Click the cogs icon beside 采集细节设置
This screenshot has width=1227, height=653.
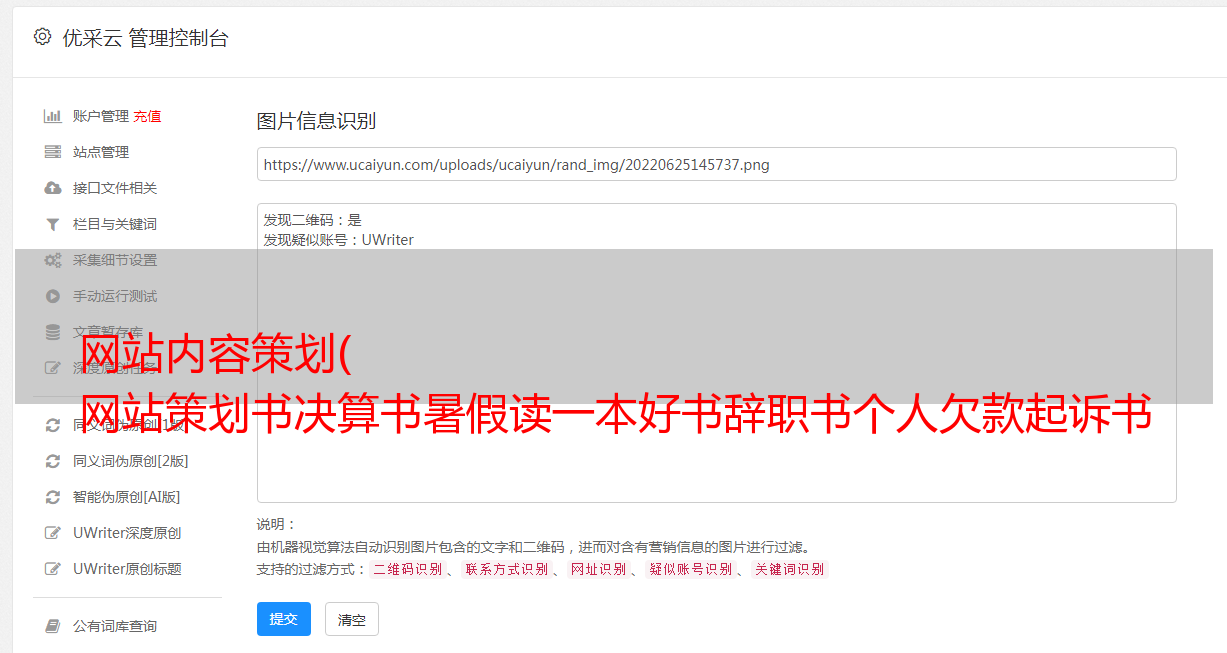point(53,260)
